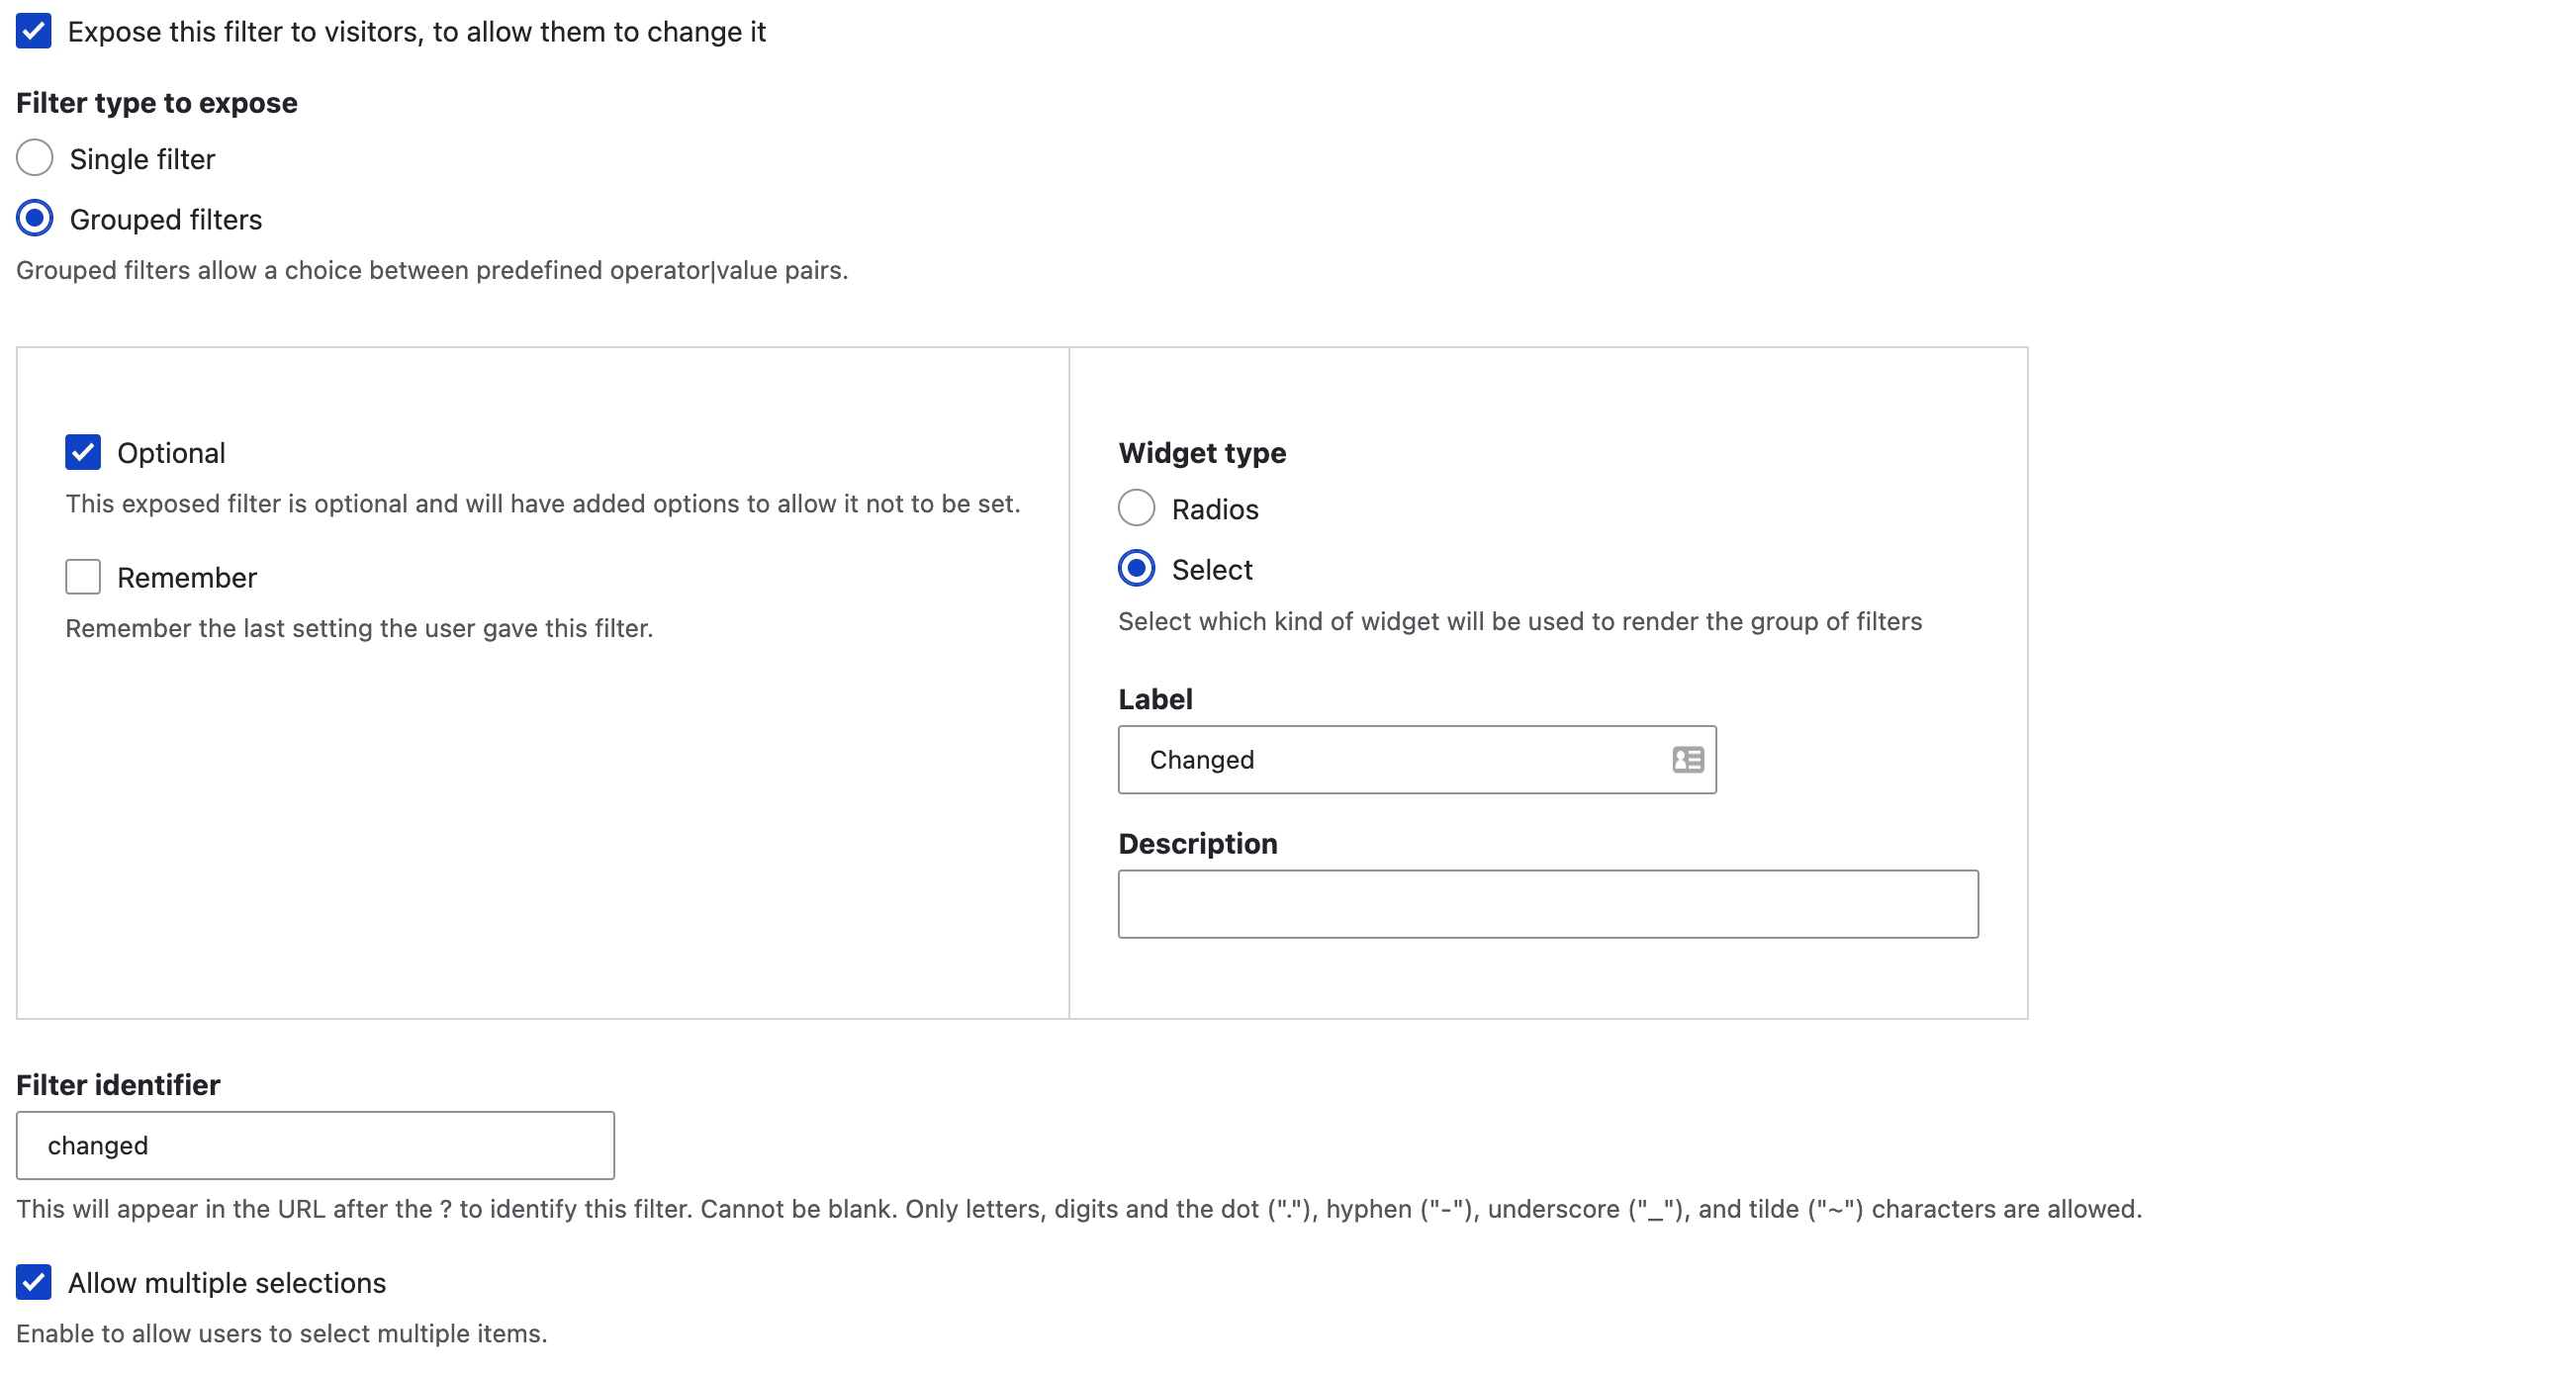Click the Radios label text

1215,509
